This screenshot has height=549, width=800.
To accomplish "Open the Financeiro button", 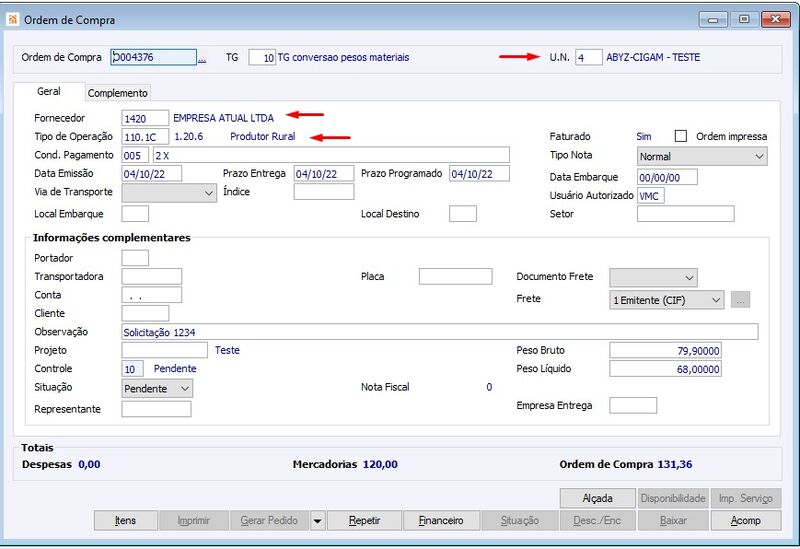I will pos(441,521).
